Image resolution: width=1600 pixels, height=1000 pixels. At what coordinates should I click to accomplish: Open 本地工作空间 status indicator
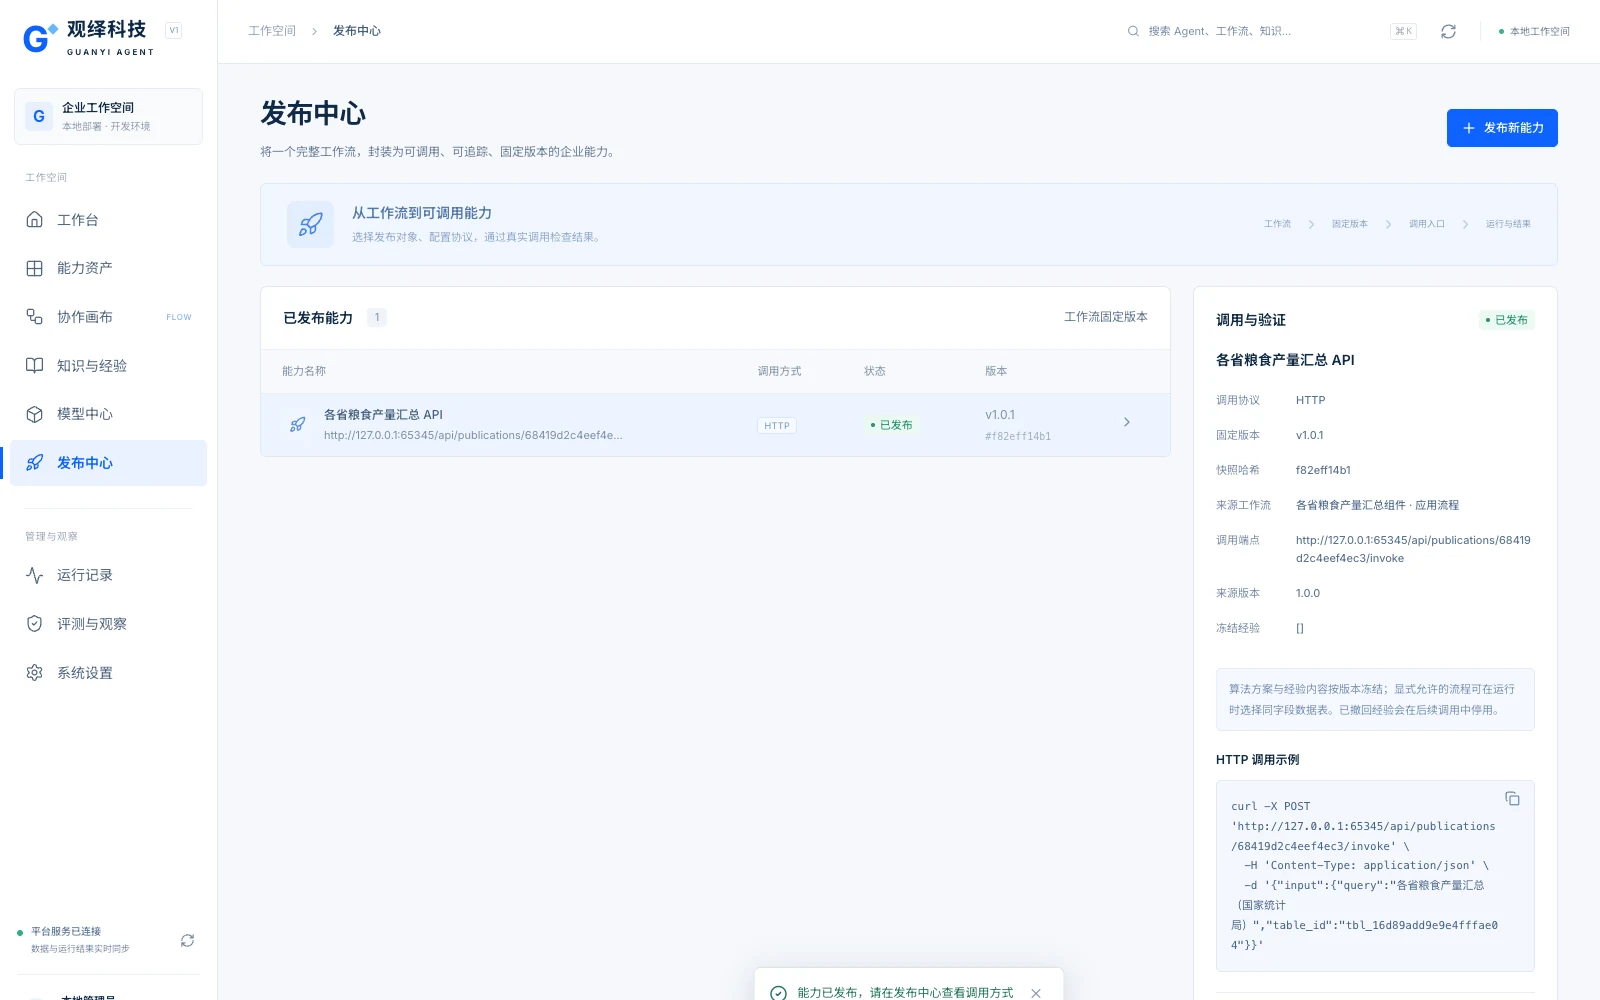tap(1534, 31)
